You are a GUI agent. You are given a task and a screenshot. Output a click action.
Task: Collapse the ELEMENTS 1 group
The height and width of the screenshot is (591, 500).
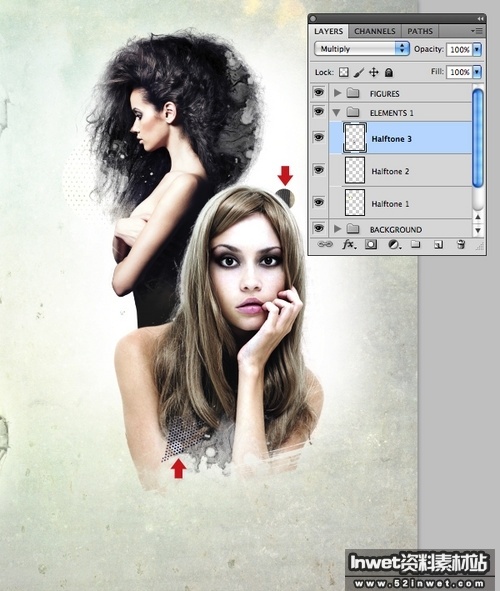[336, 112]
